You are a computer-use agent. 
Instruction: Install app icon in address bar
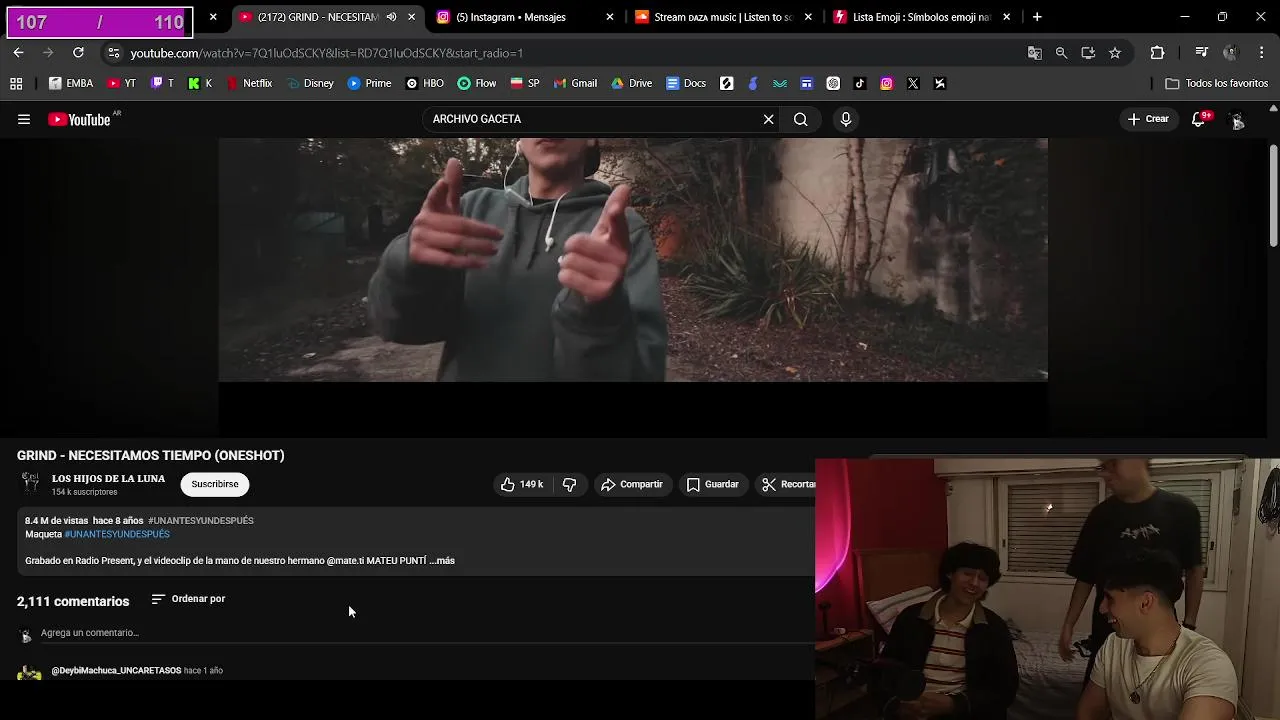pyautogui.click(x=1088, y=53)
